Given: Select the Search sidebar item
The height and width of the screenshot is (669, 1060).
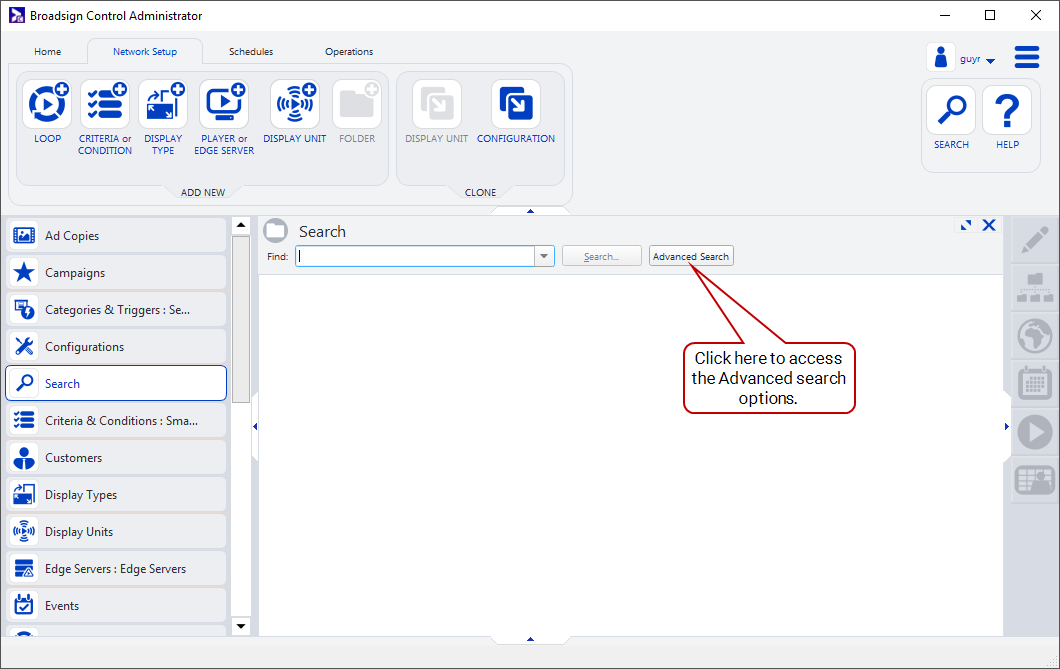Looking at the screenshot, I should click(116, 383).
